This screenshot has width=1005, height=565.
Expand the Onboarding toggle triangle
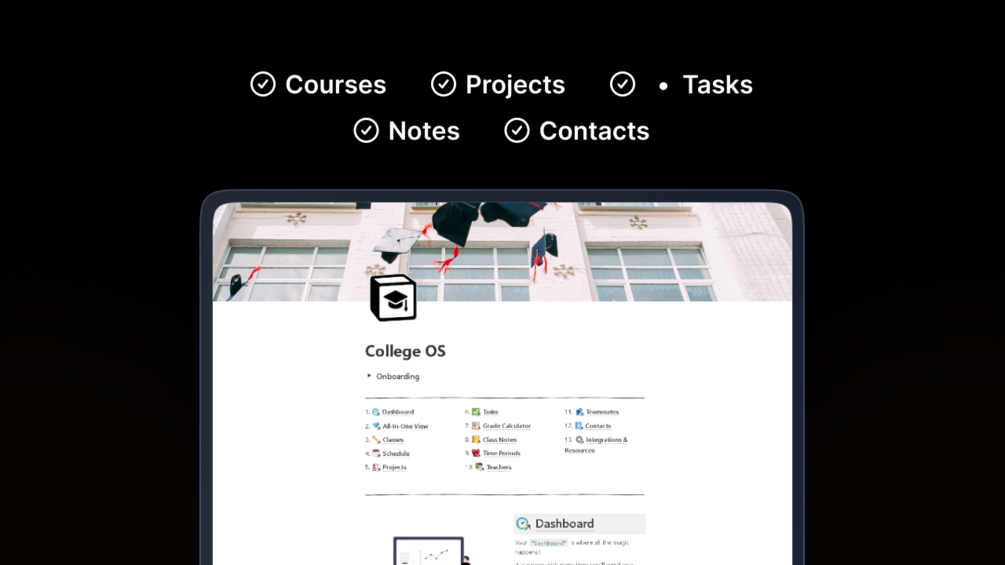[369, 376]
